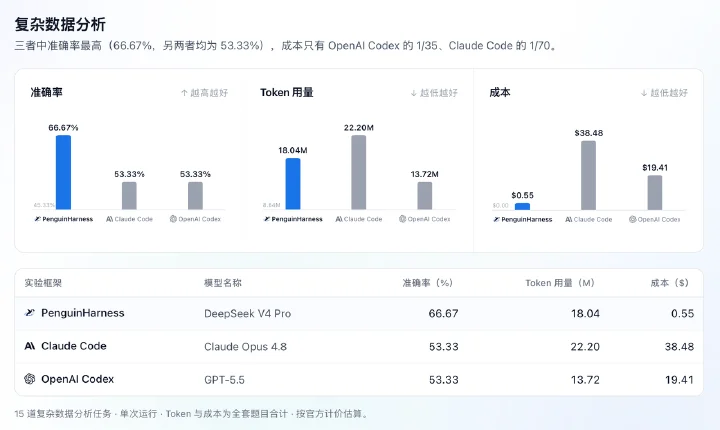Image resolution: width=720 pixels, height=430 pixels.
Task: Click the 准确率（%） column header
Action: coord(428,283)
